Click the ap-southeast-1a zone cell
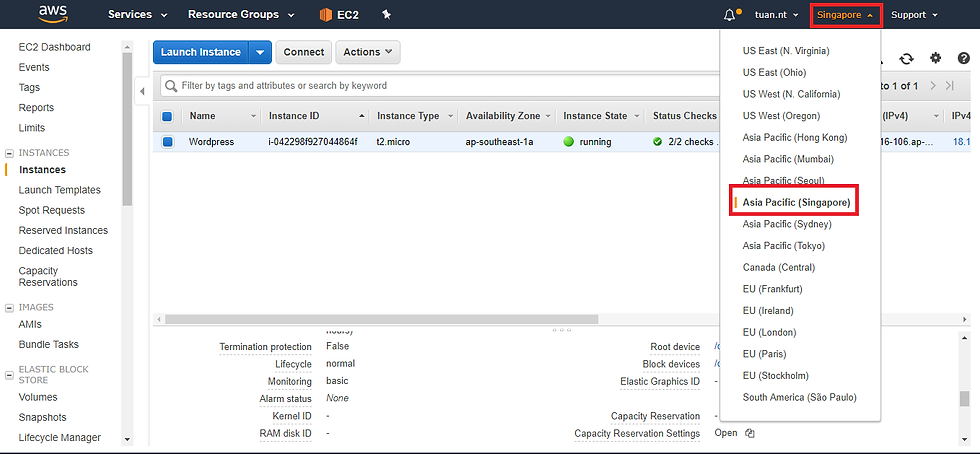The width and height of the screenshot is (980, 454). click(x=499, y=142)
